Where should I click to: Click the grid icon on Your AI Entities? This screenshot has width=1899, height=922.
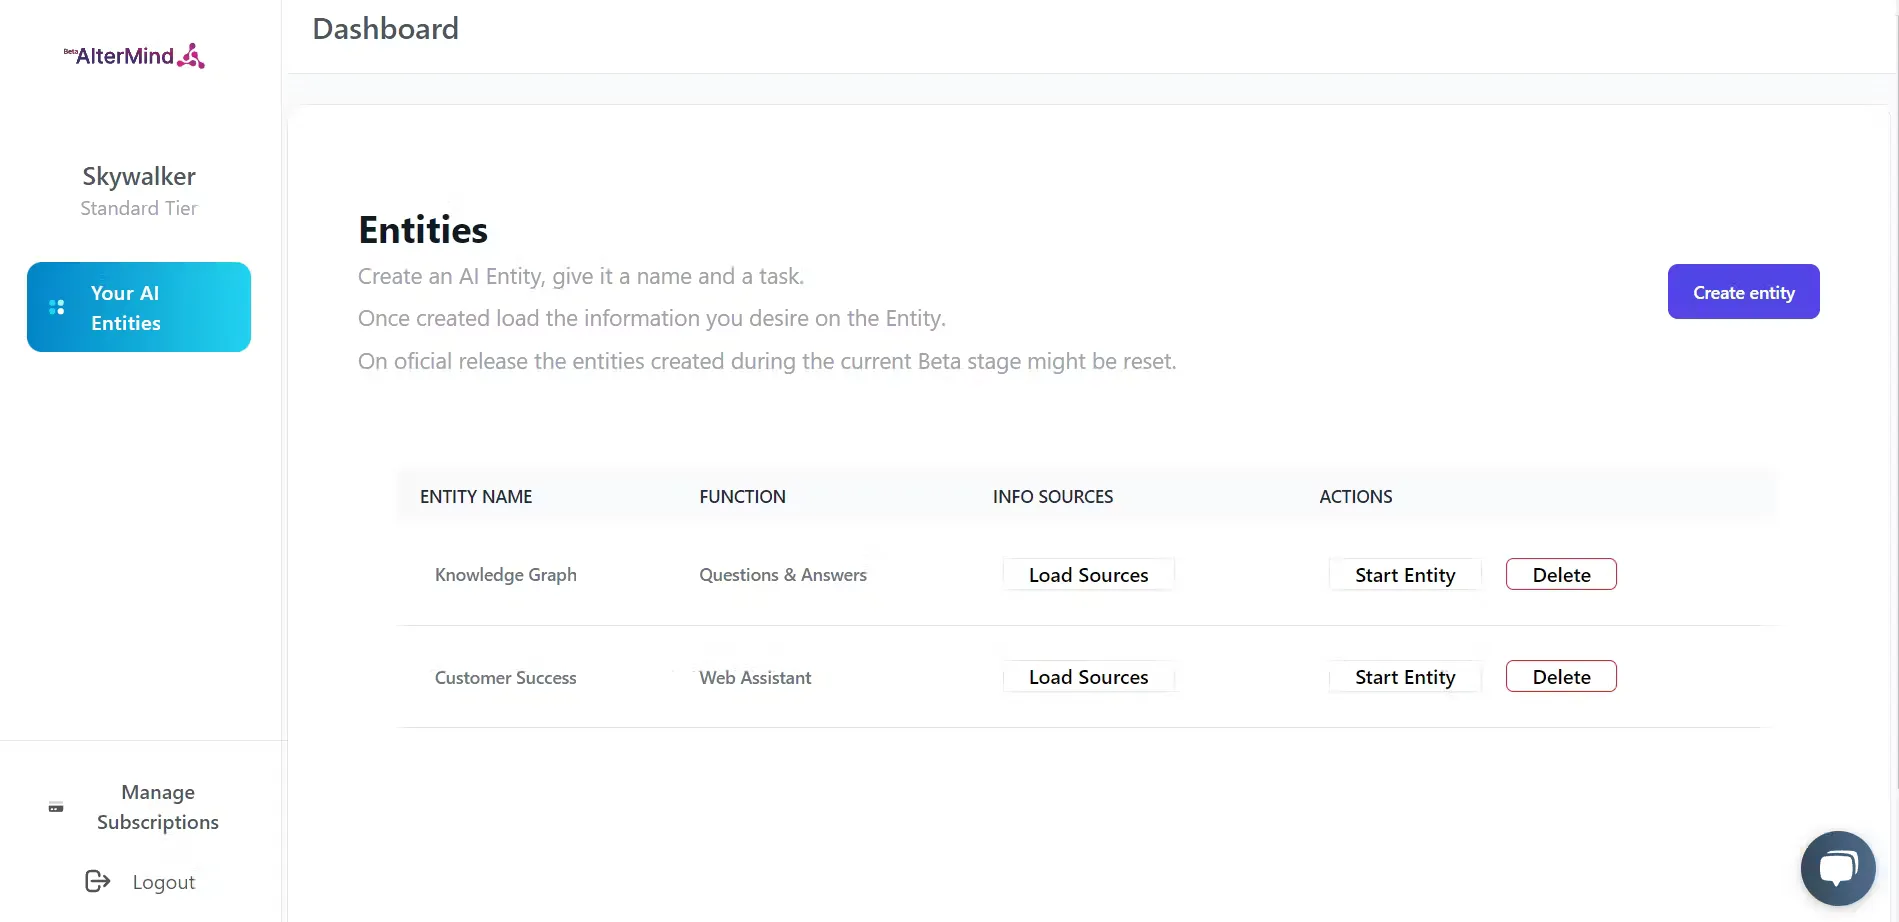[57, 307]
